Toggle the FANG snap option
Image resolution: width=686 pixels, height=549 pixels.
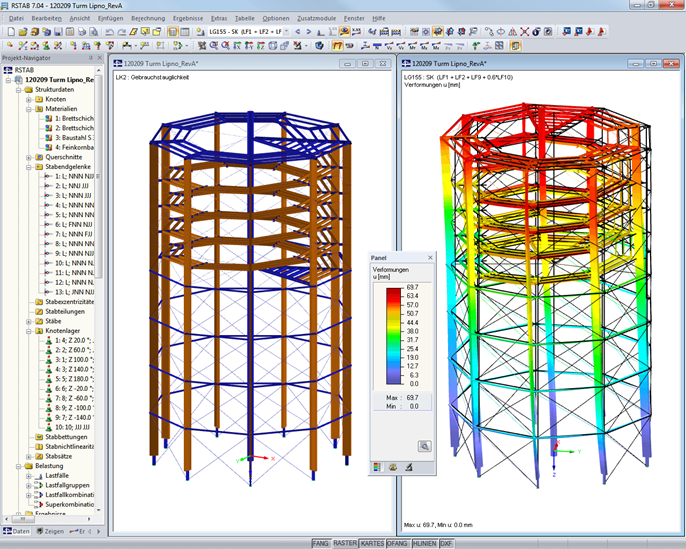click(x=320, y=543)
